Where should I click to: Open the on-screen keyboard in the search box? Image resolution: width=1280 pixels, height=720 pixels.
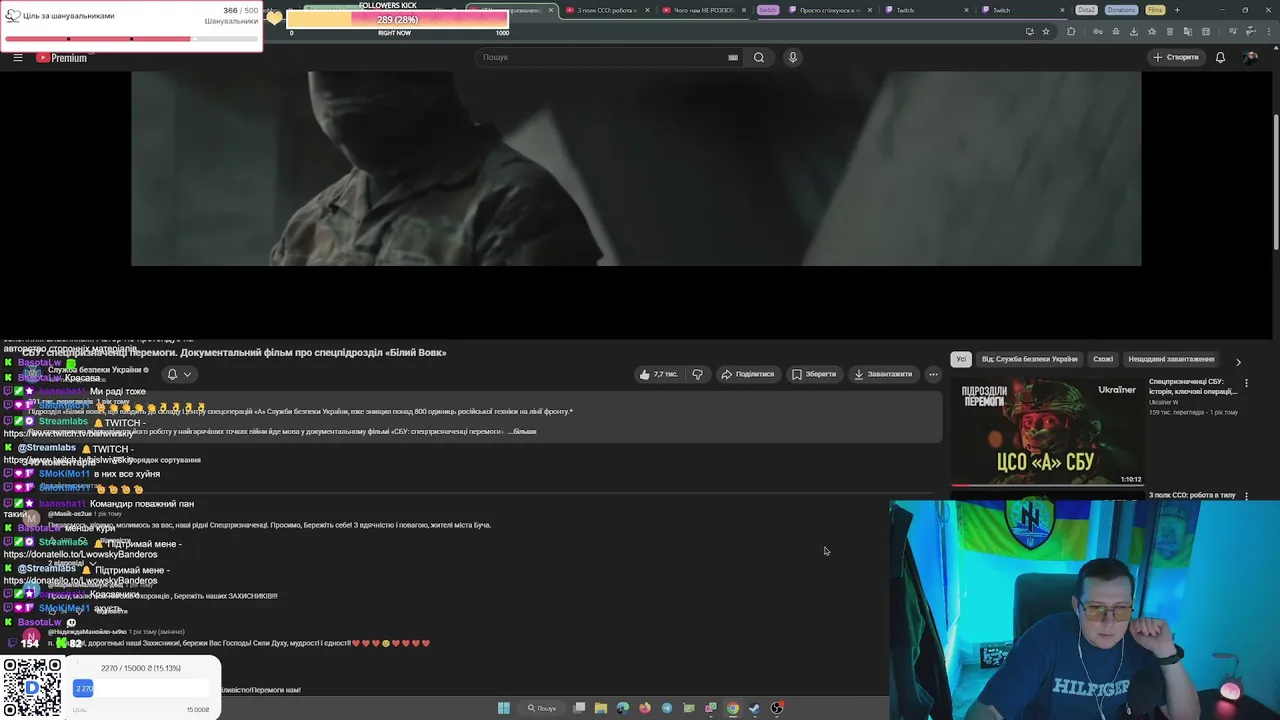pos(733,57)
